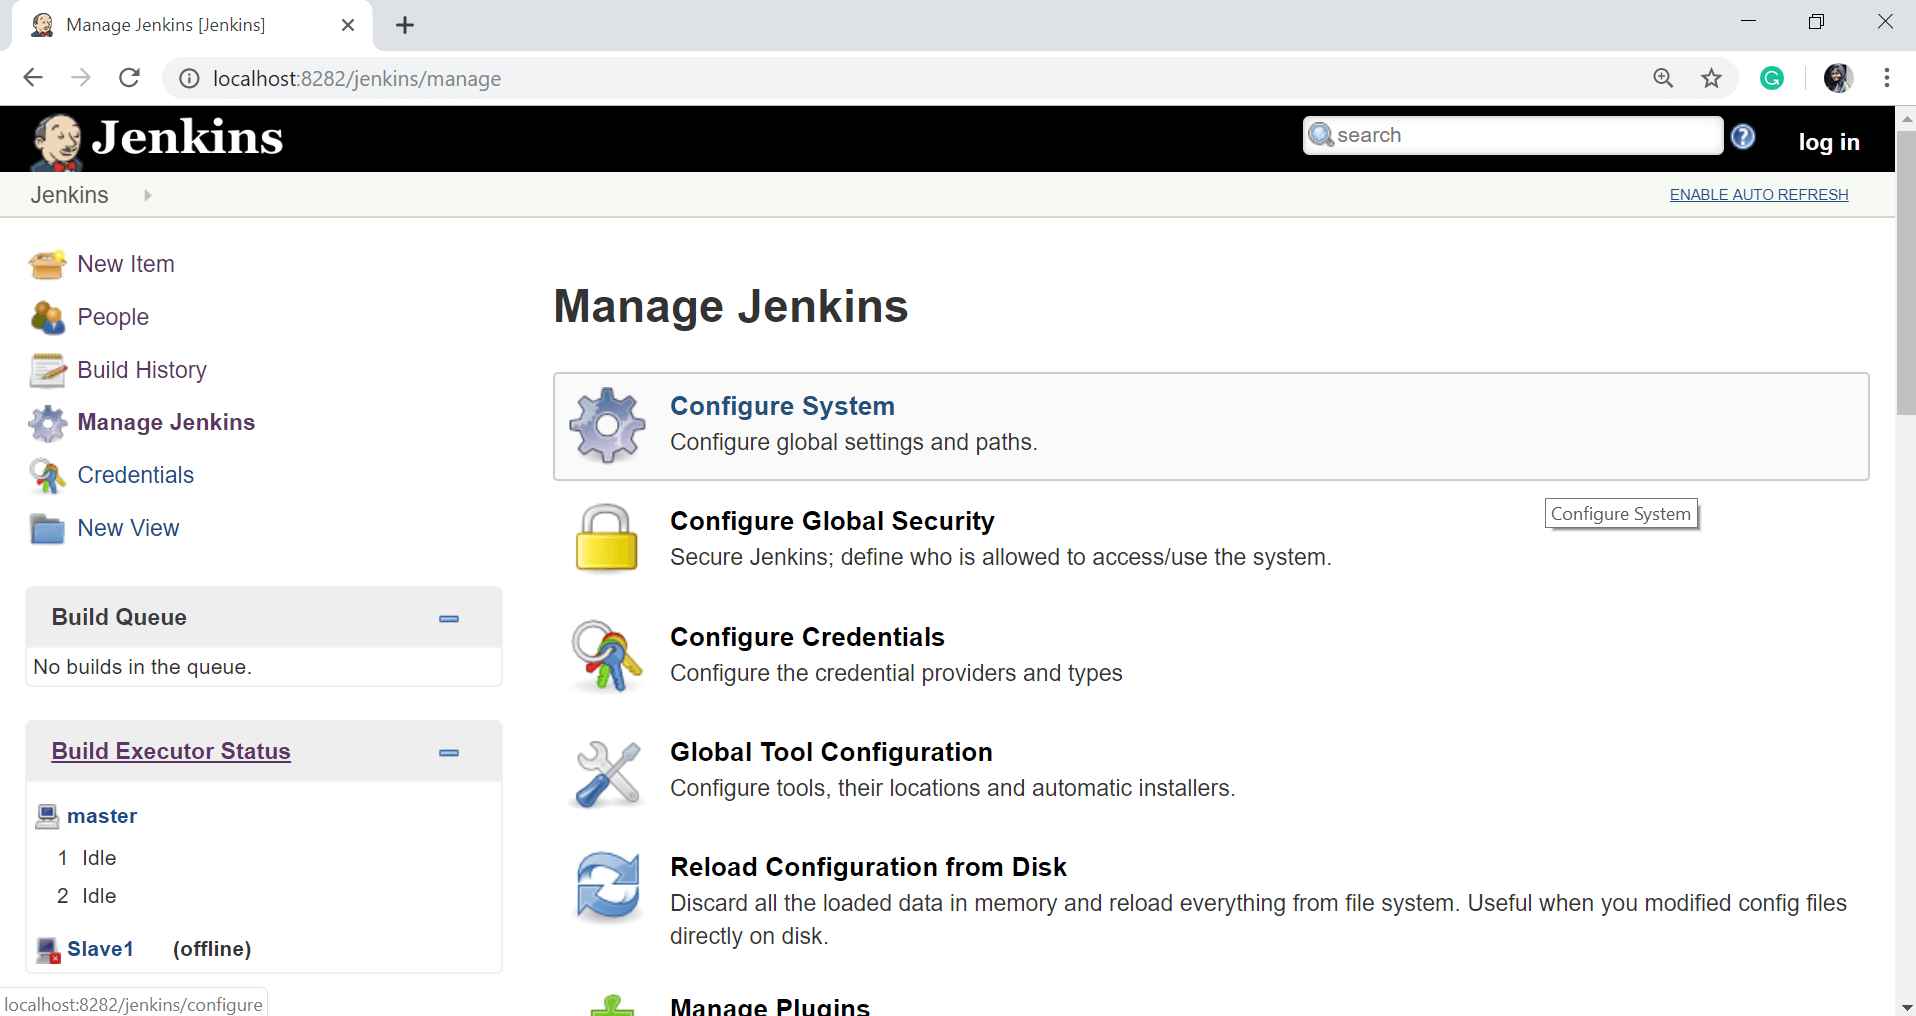1916x1016 pixels.
Task: Open New View sidebar link
Action: tap(128, 528)
